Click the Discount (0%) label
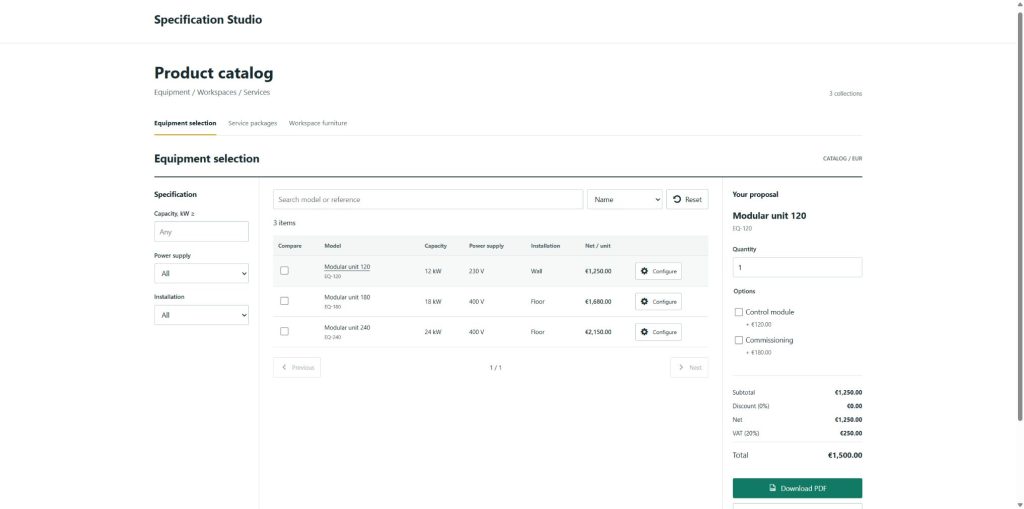 tap(751, 406)
